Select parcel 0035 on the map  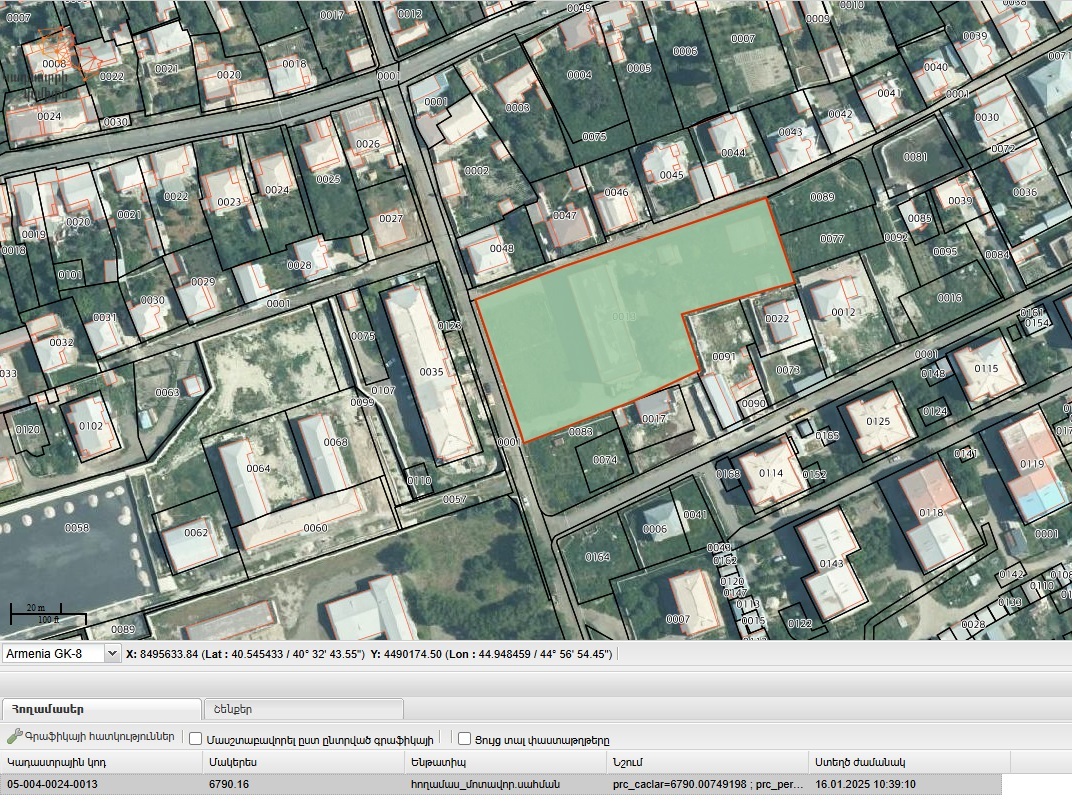[431, 372]
